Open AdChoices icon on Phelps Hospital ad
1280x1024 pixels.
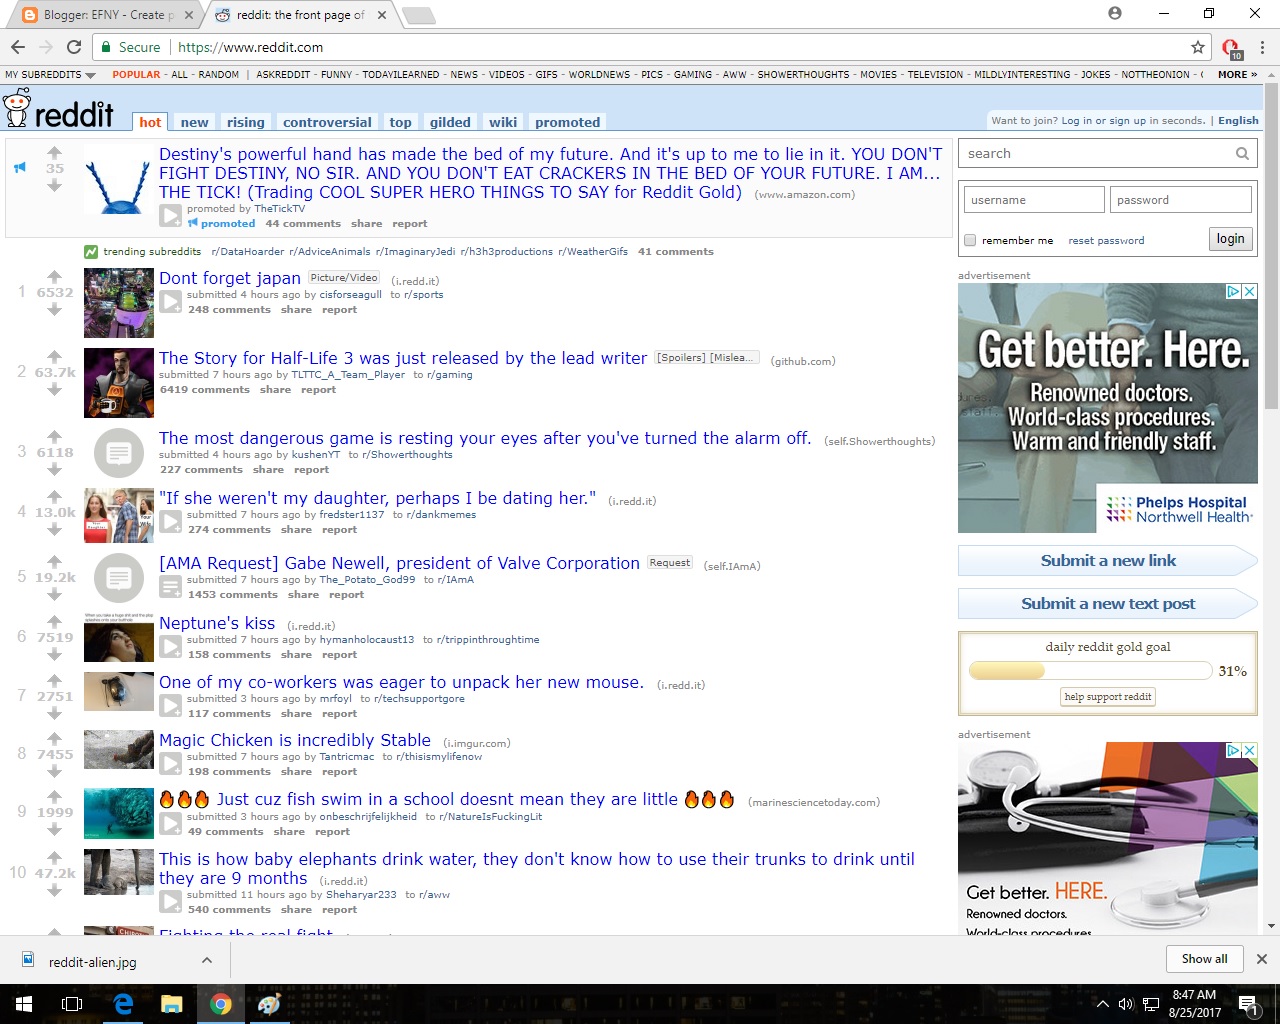pos(1234,292)
